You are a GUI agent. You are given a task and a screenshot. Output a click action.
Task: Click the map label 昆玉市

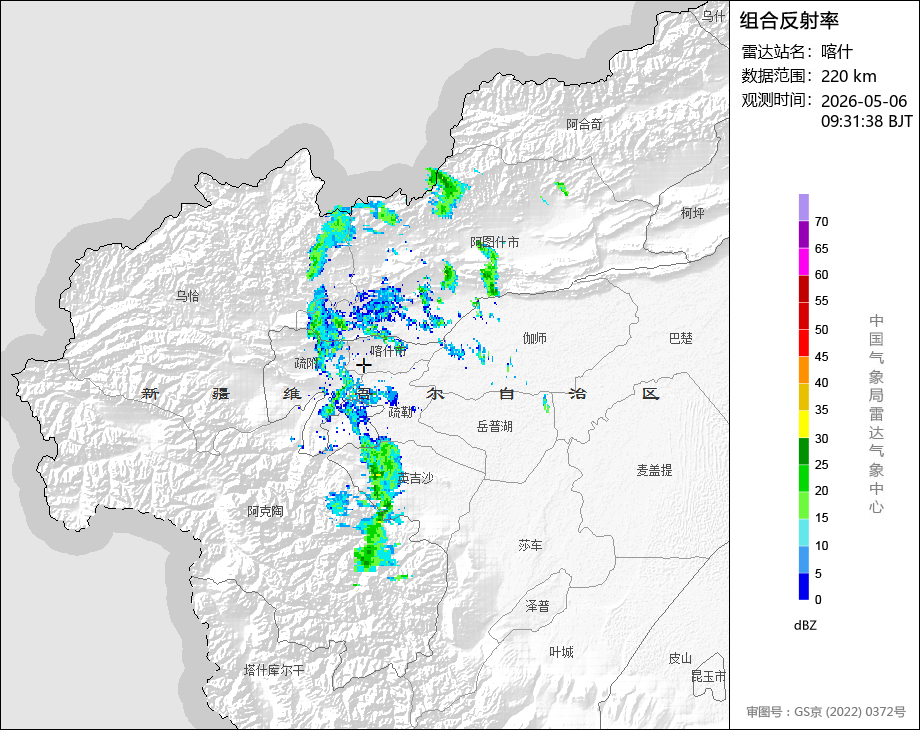click(x=708, y=676)
